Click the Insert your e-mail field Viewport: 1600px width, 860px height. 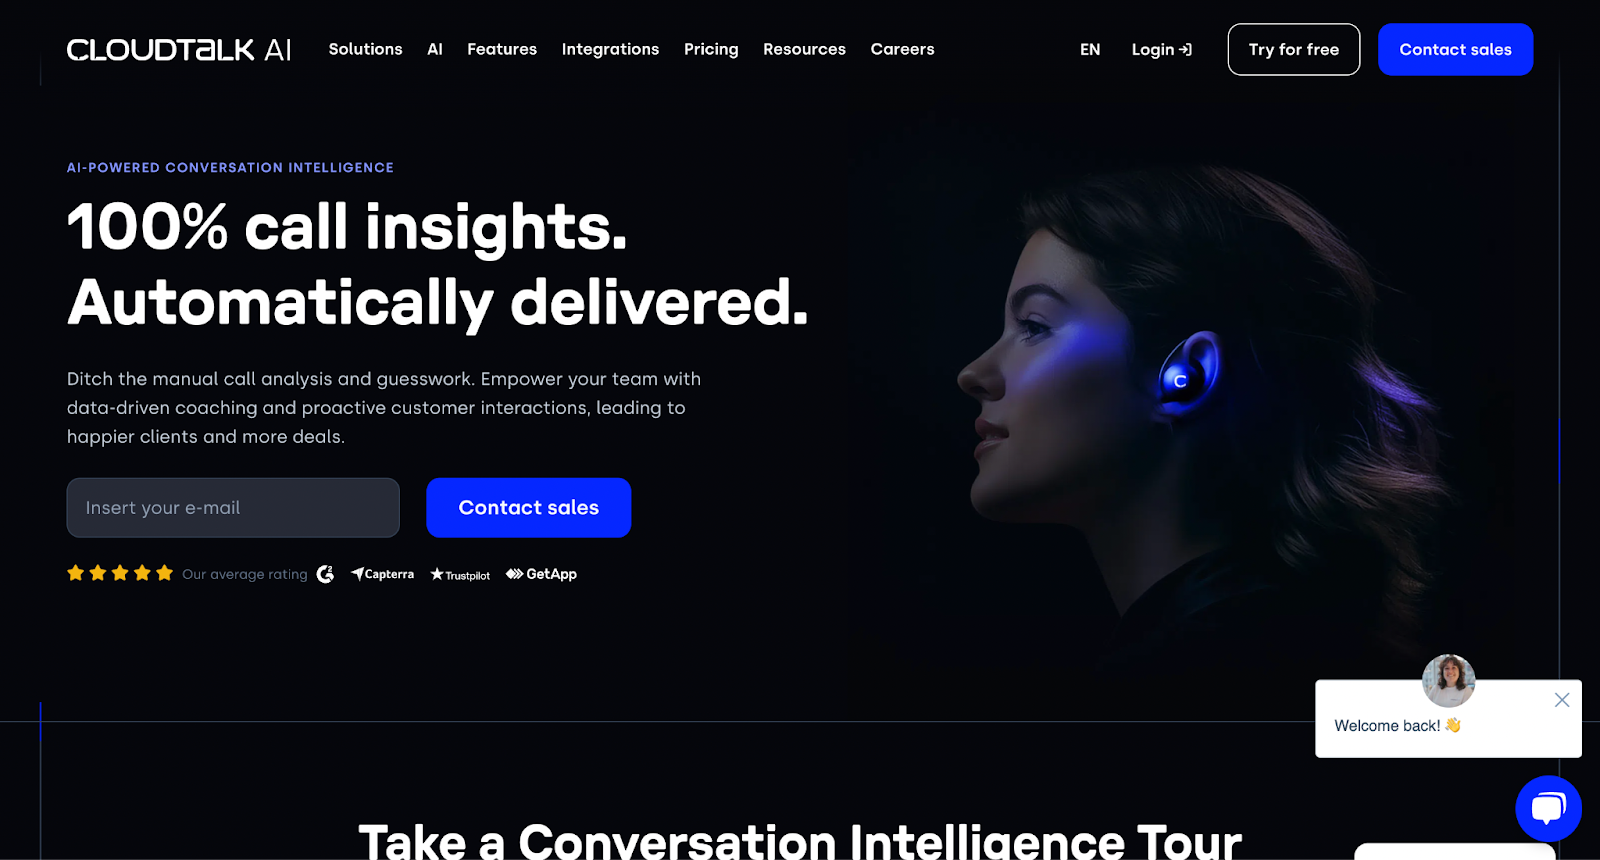[x=233, y=507]
